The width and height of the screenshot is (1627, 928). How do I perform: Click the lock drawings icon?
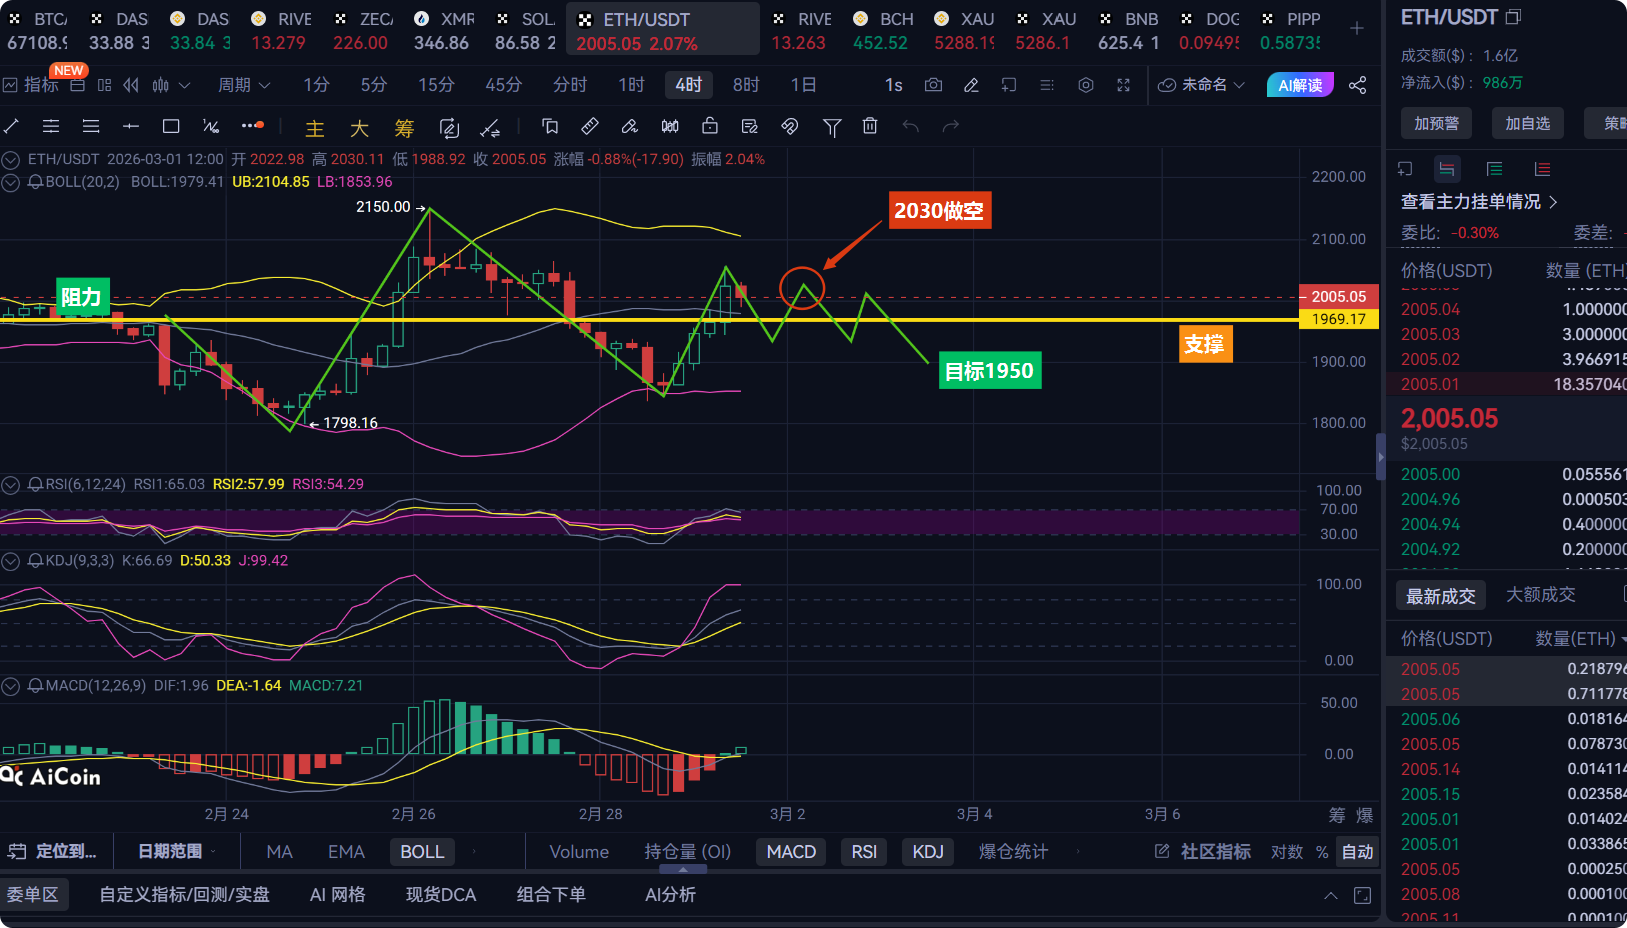709,126
